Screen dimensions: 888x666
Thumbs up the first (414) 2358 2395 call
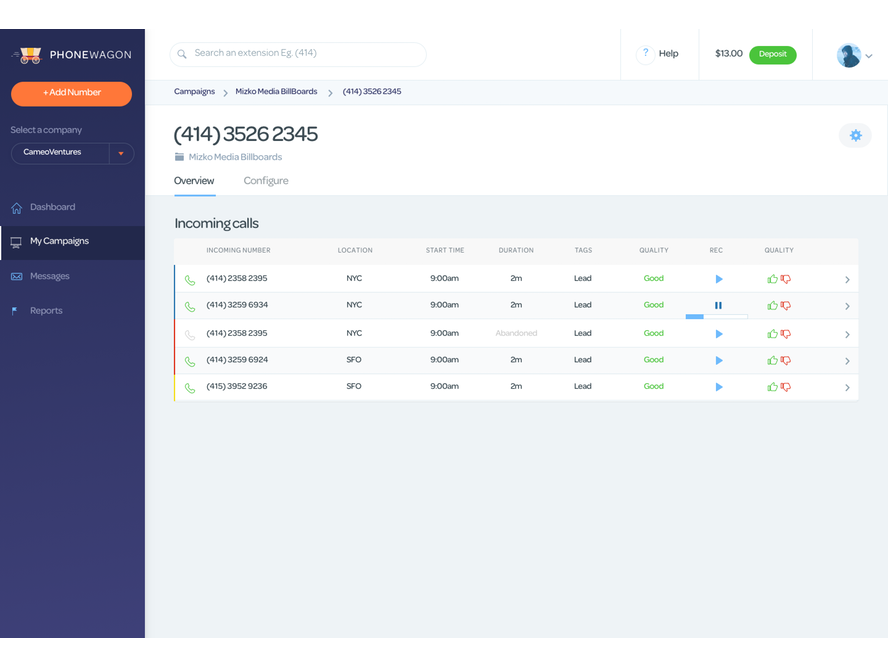[x=772, y=279]
